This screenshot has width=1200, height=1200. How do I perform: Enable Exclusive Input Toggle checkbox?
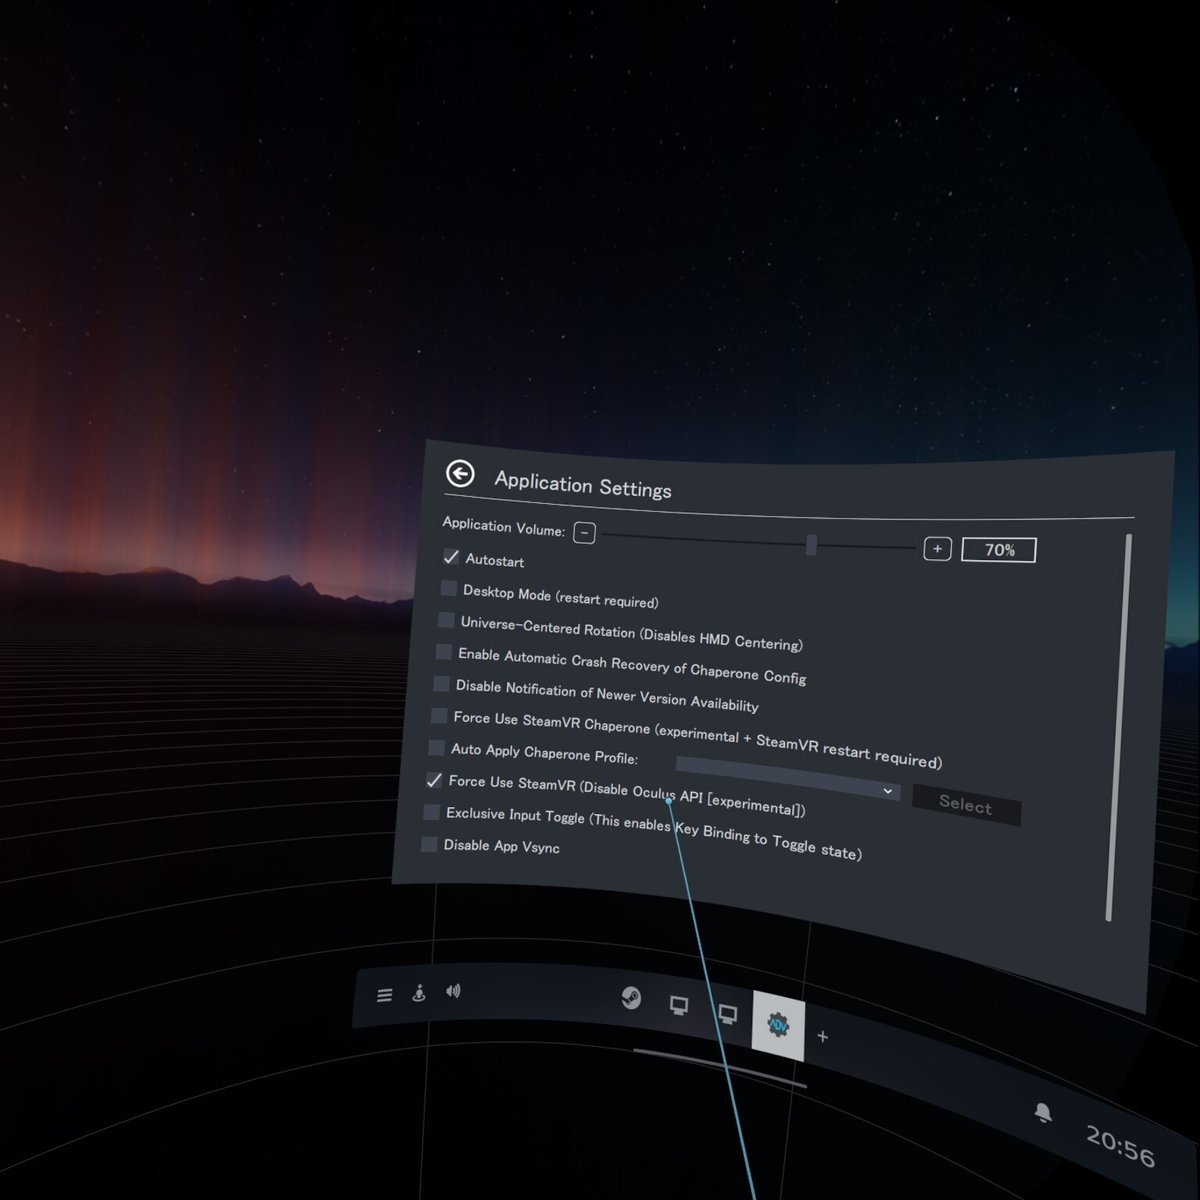point(431,812)
